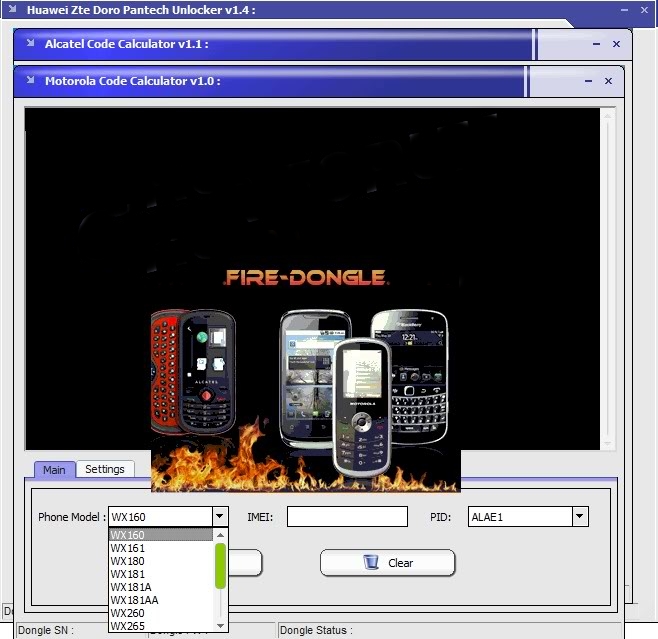Select WX181A in the model list
Image resolution: width=658 pixels, height=639 pixels.
pyautogui.click(x=161, y=587)
